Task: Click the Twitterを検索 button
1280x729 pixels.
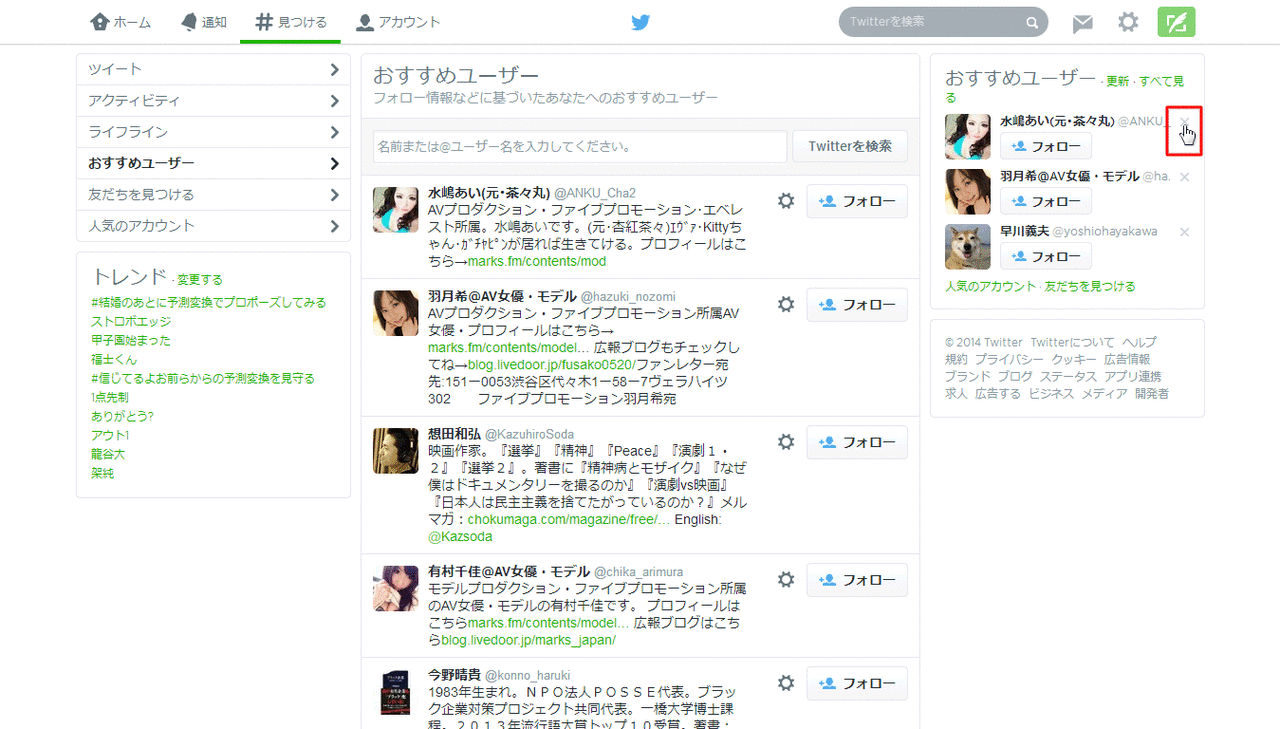Action: (x=850, y=146)
